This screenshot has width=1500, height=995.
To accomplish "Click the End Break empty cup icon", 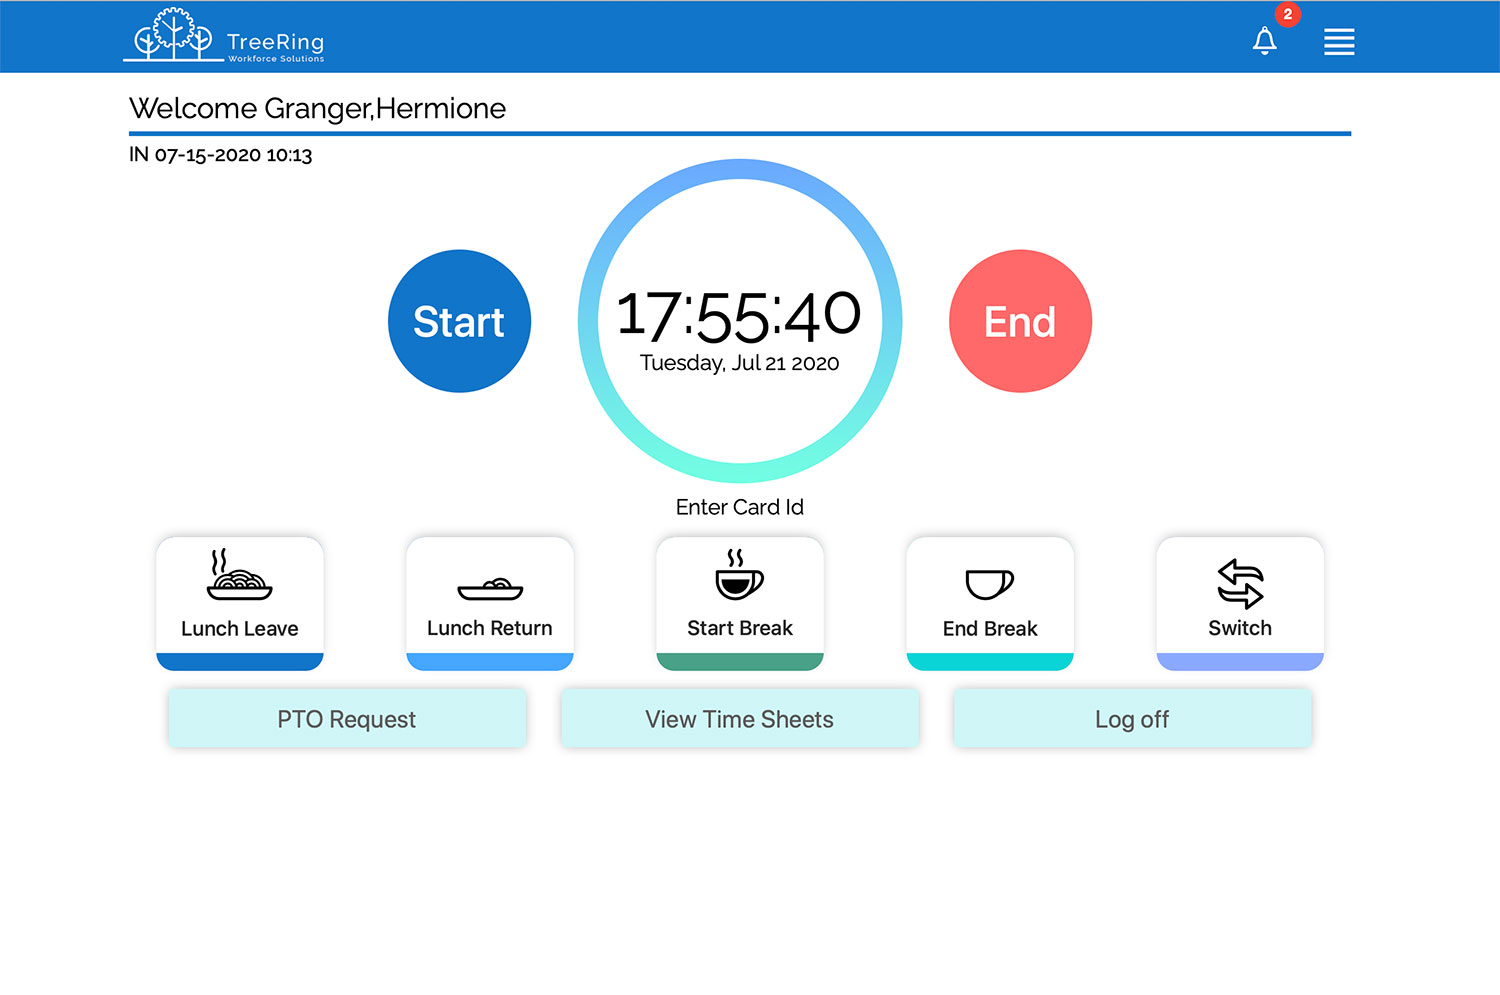I will pos(989,584).
